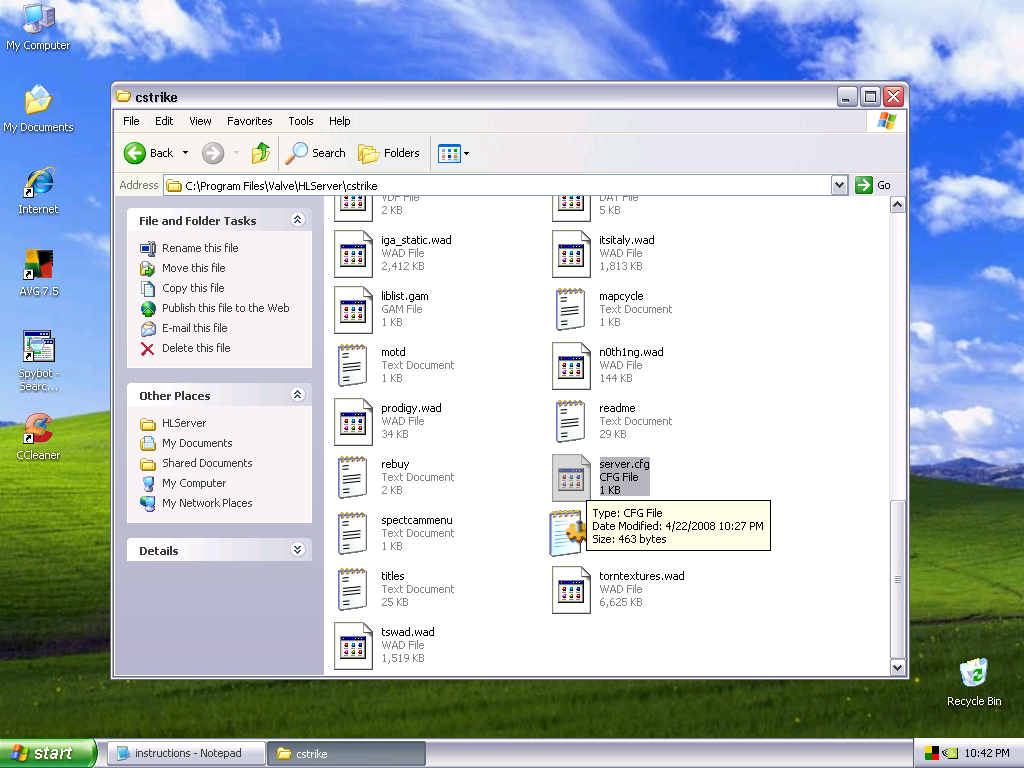Click My Documents link in Other Places
Screen dimensions: 1024x768
coord(197,443)
